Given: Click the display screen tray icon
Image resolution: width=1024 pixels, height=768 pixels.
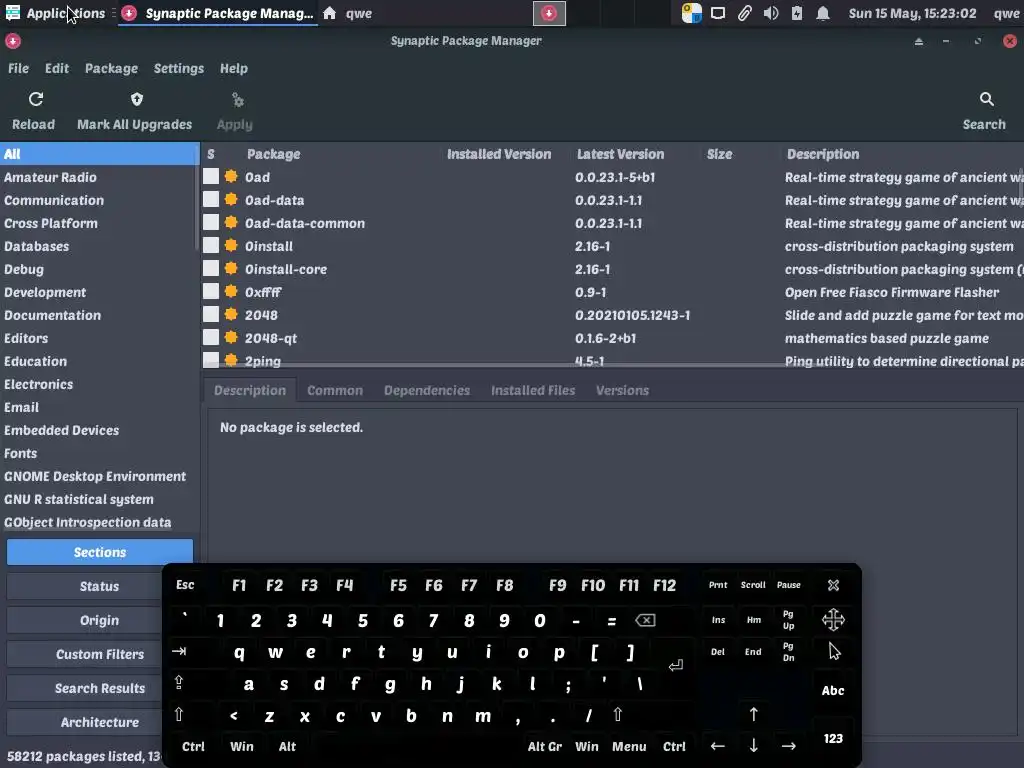Looking at the screenshot, I should click(x=718, y=13).
